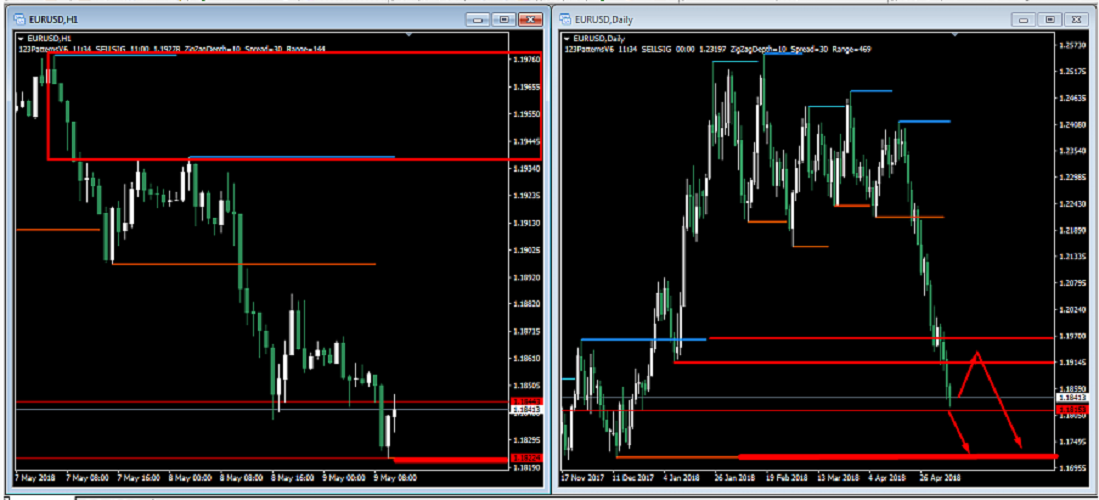This screenshot has width=1099, height=500.
Task: Select the EURUSD,Daily window title bar
Action: pos(800,19)
